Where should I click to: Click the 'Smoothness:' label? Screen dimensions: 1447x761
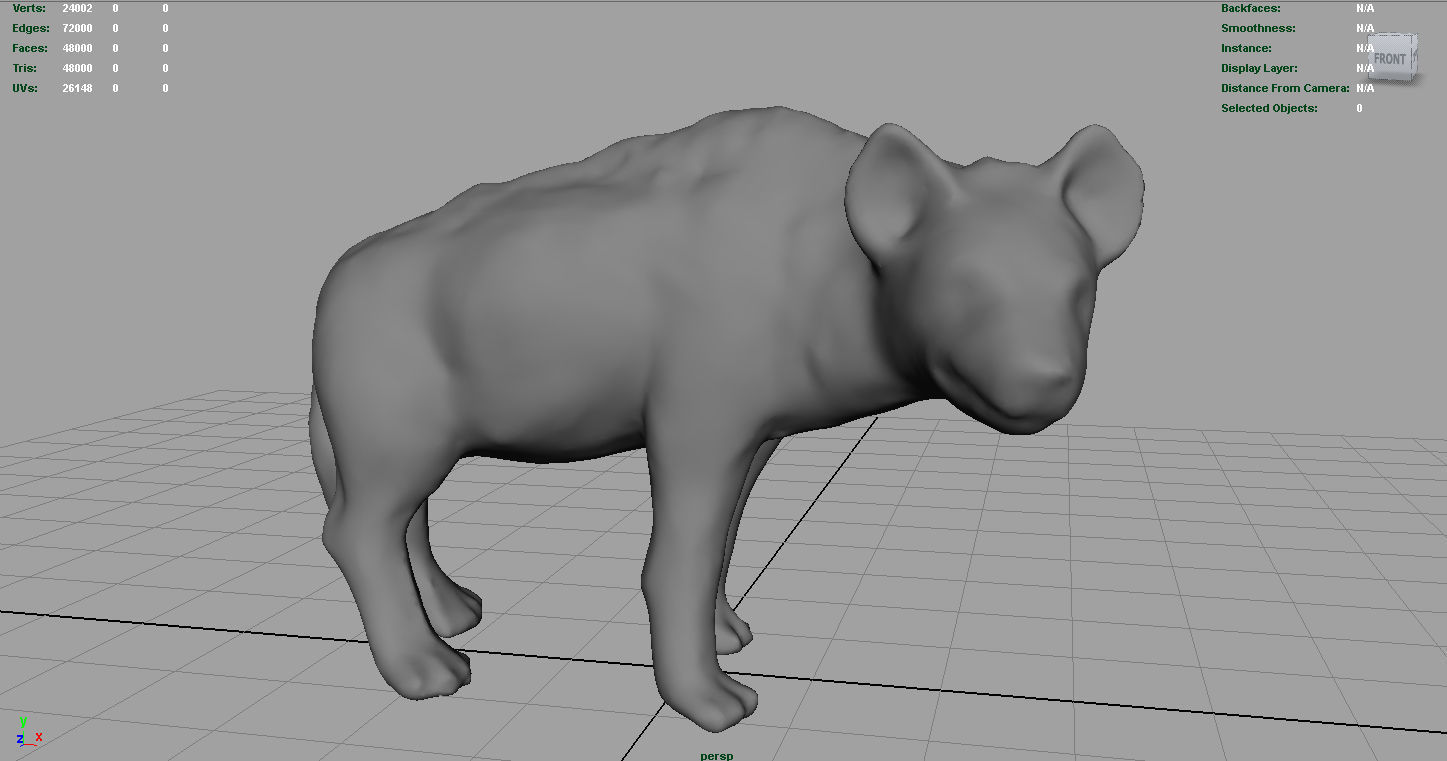[x=1258, y=28]
